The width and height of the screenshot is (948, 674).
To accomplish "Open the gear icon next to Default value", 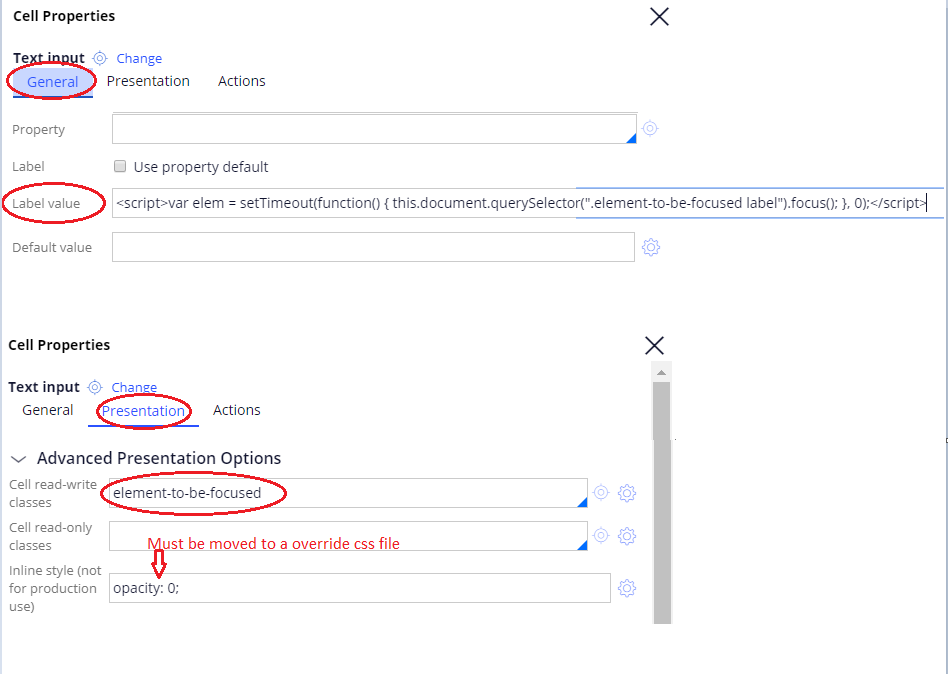I will point(650,247).
